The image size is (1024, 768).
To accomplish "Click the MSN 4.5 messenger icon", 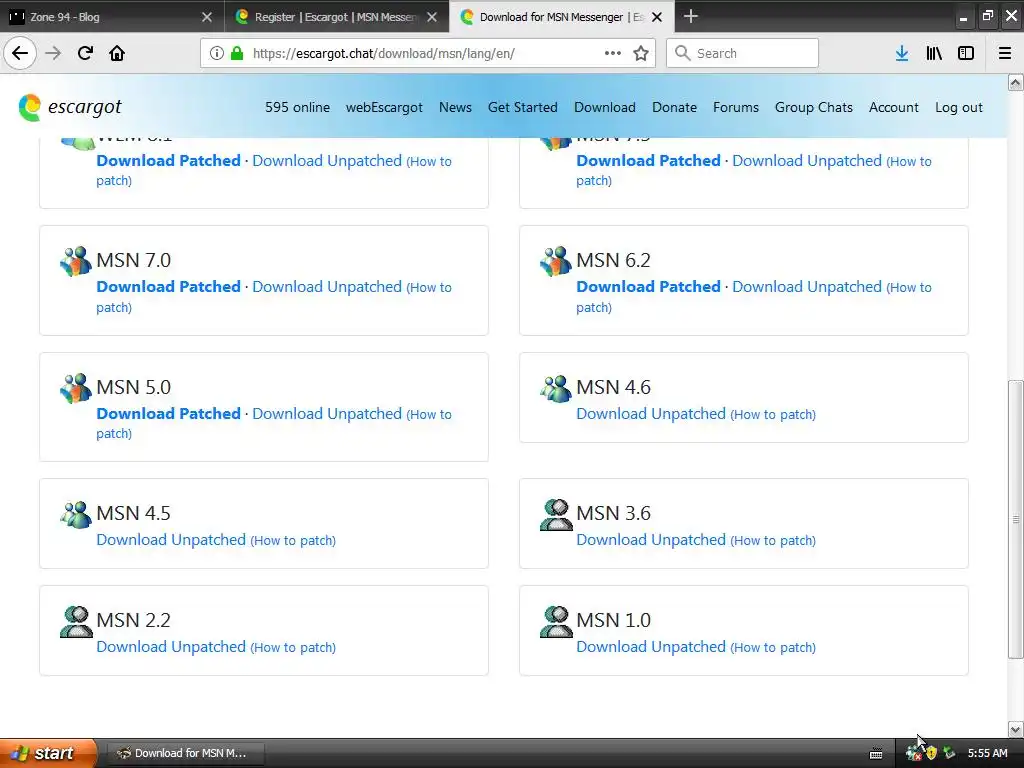I will (x=76, y=514).
